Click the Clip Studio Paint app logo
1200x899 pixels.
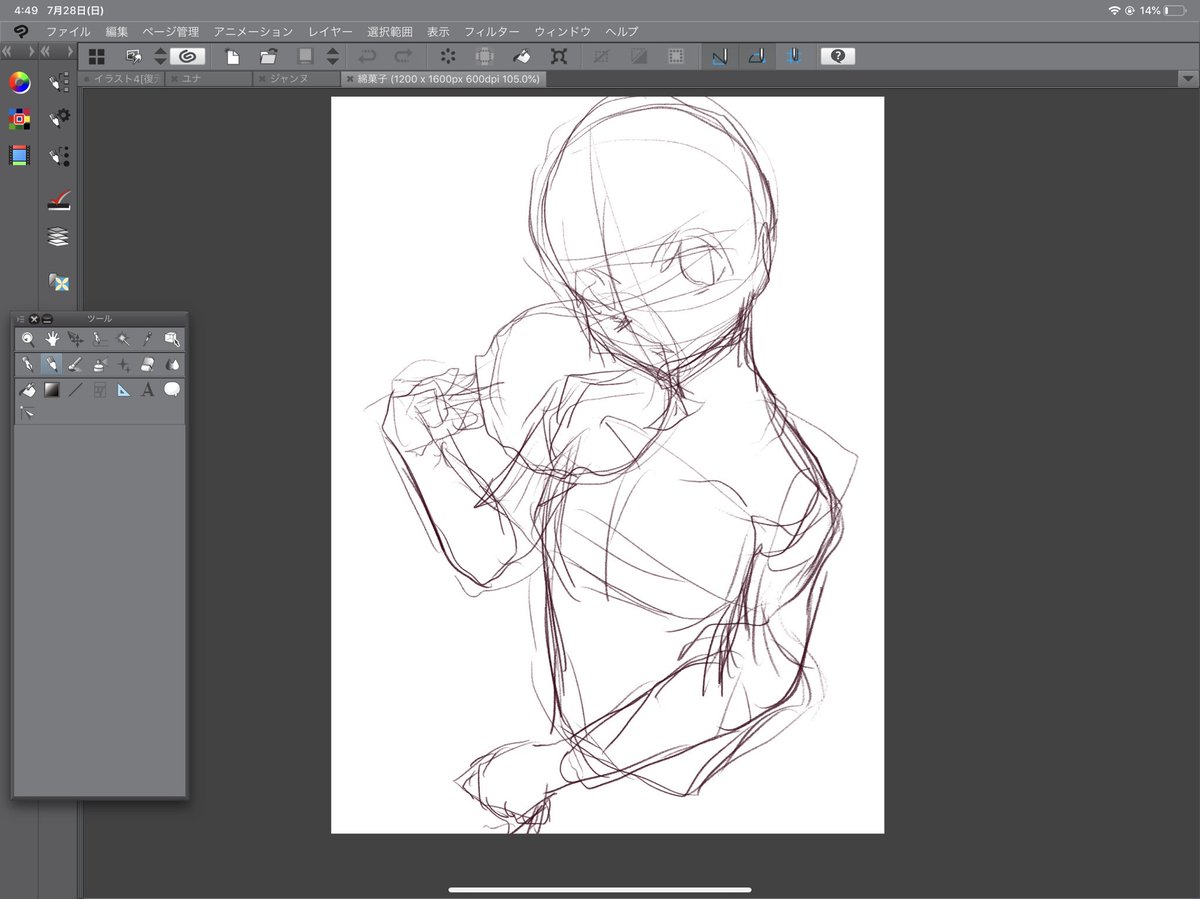coord(21,32)
